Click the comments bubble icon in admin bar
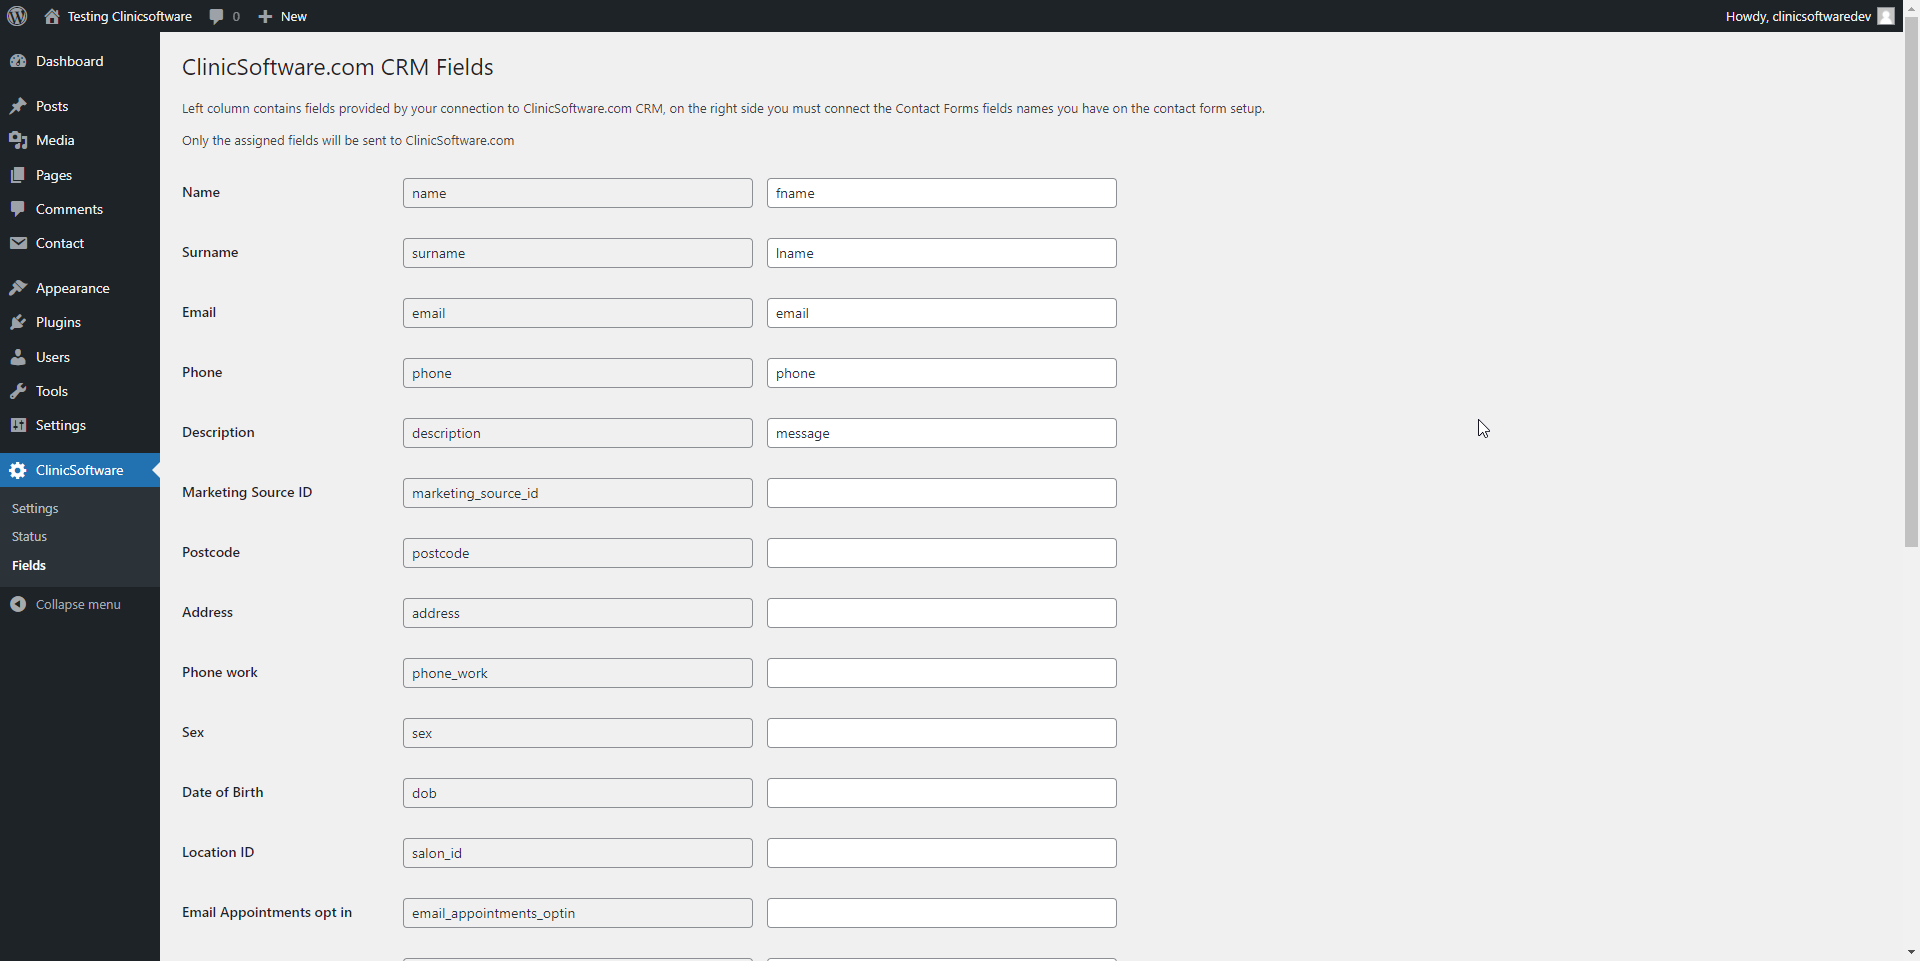 [217, 16]
